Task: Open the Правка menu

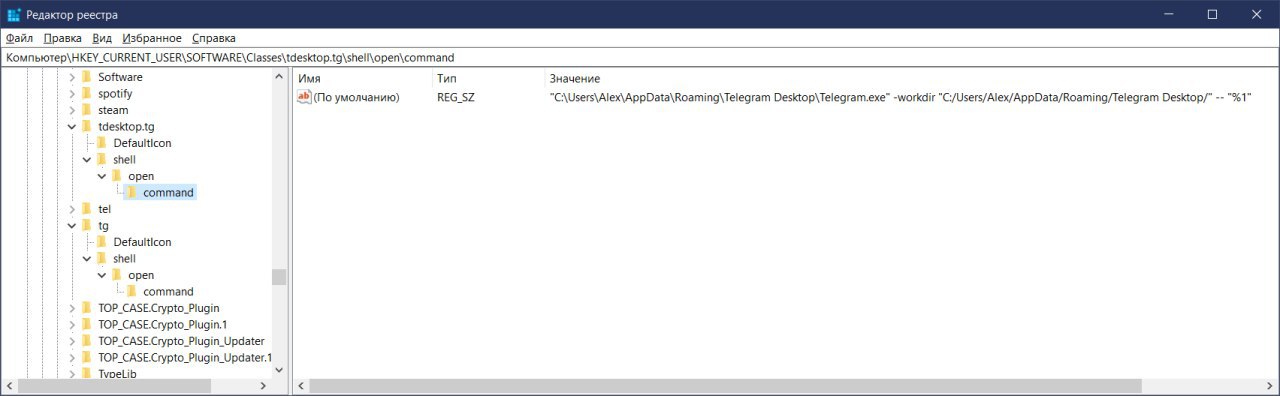Action: click(63, 38)
